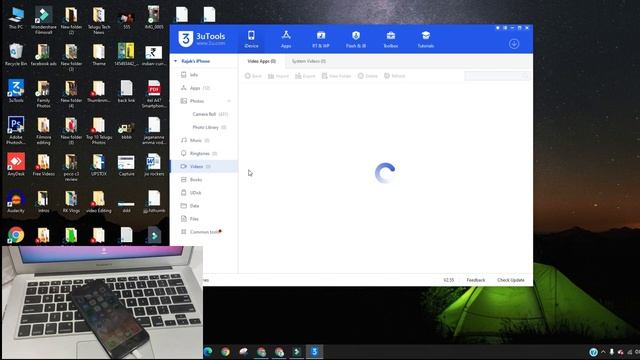
Task: Click the Refresh toolbar button
Action: [x=394, y=76]
